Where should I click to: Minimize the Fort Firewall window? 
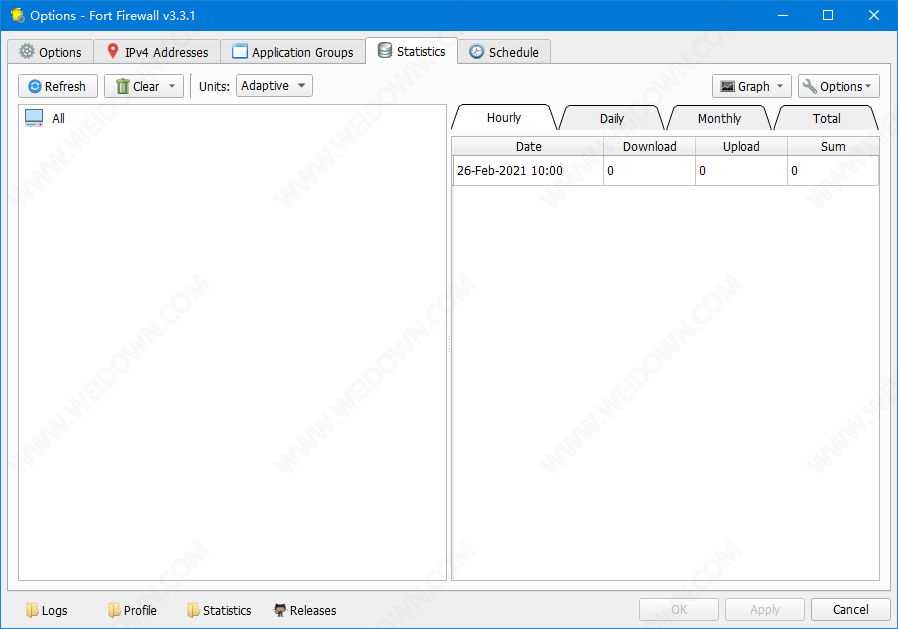tap(783, 15)
